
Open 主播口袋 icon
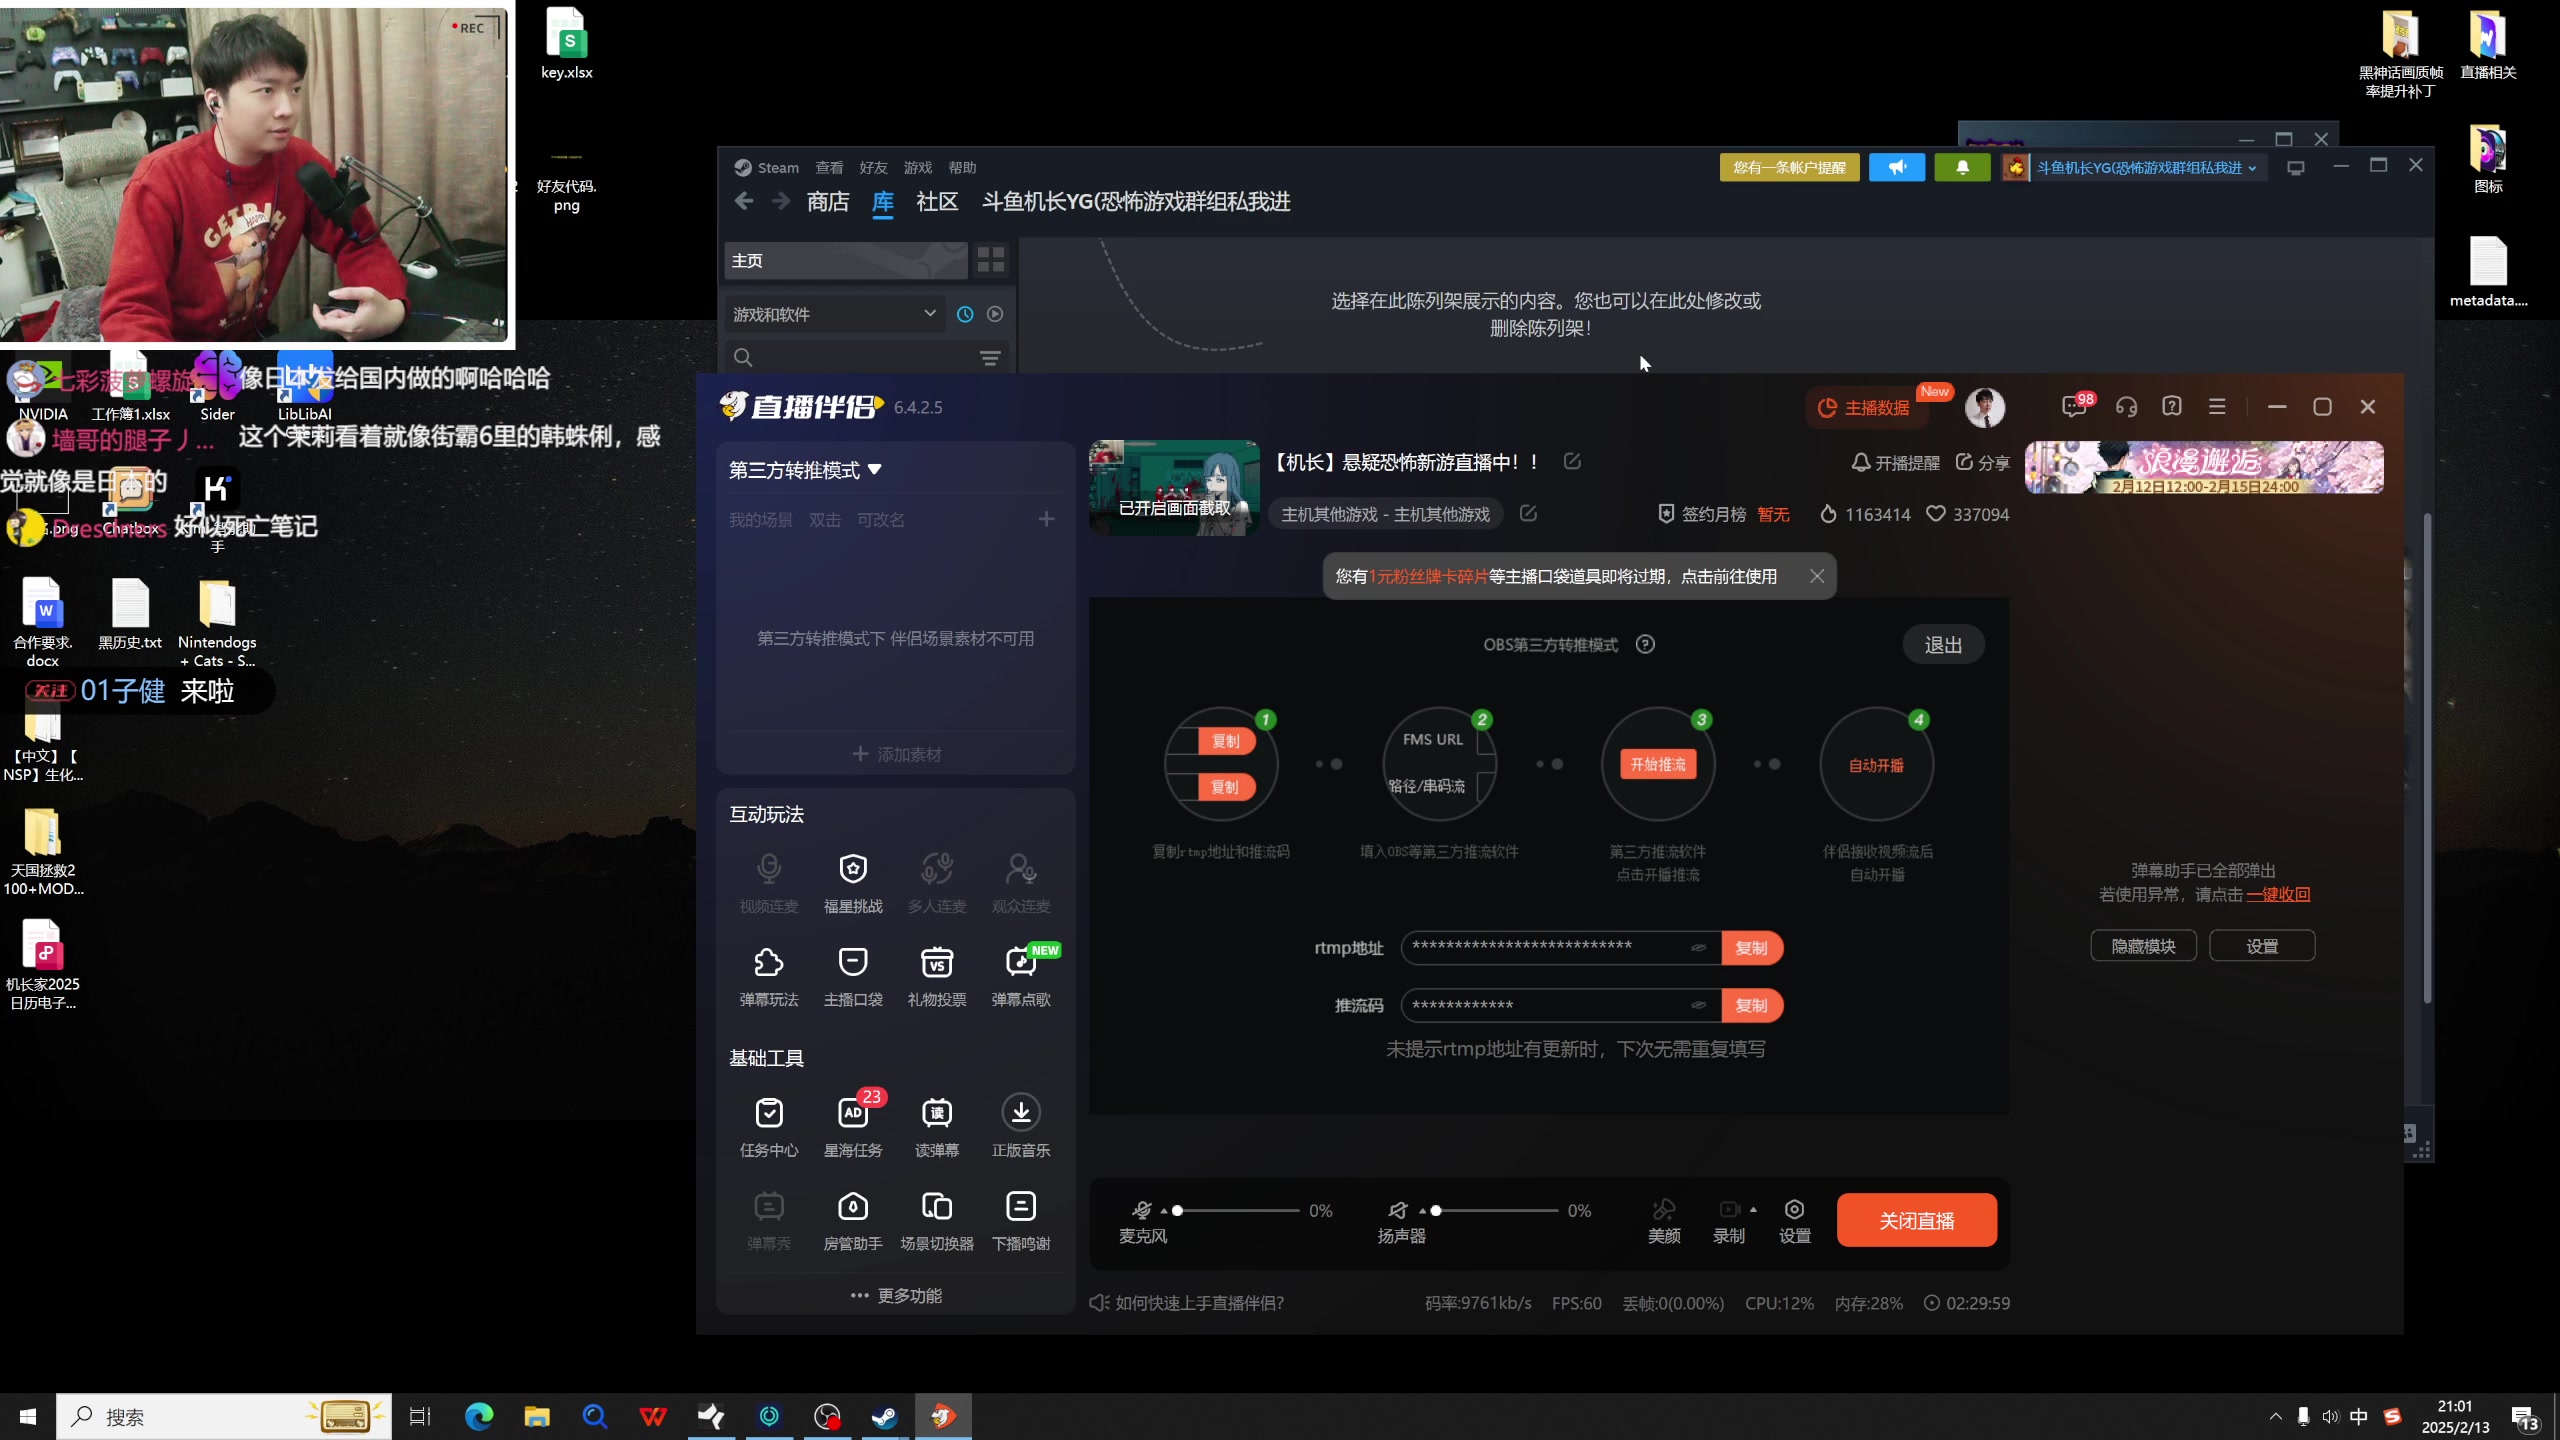852,976
